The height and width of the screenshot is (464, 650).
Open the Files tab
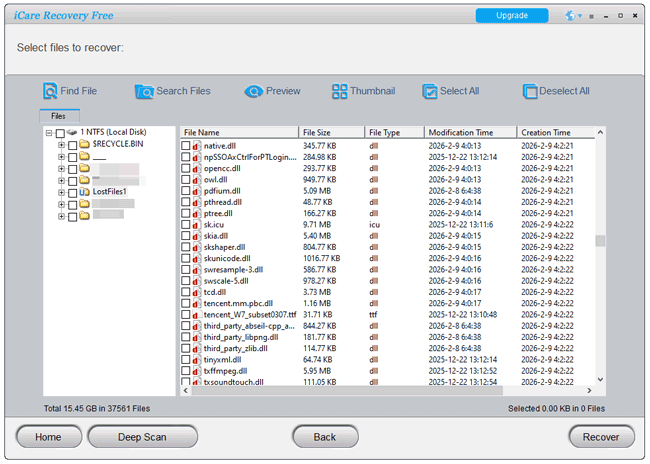(59, 116)
